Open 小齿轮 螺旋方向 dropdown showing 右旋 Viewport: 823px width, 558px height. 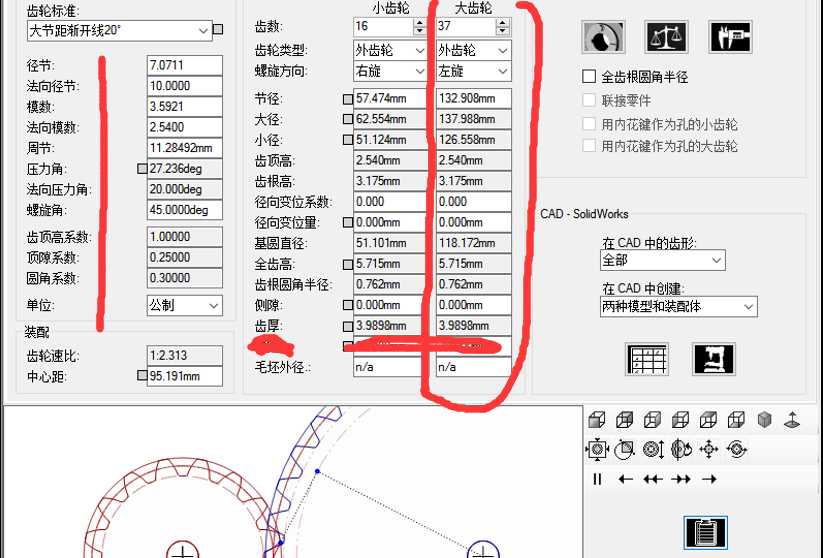coord(390,71)
